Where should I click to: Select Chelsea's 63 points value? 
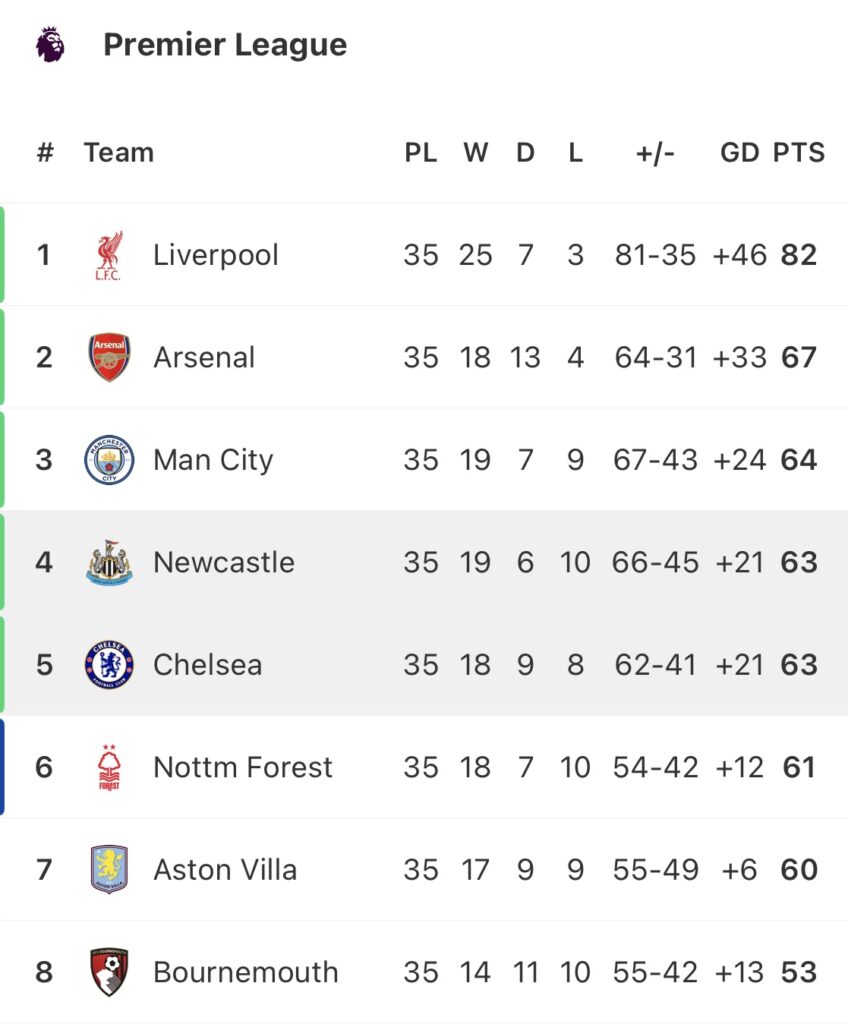[x=799, y=665]
